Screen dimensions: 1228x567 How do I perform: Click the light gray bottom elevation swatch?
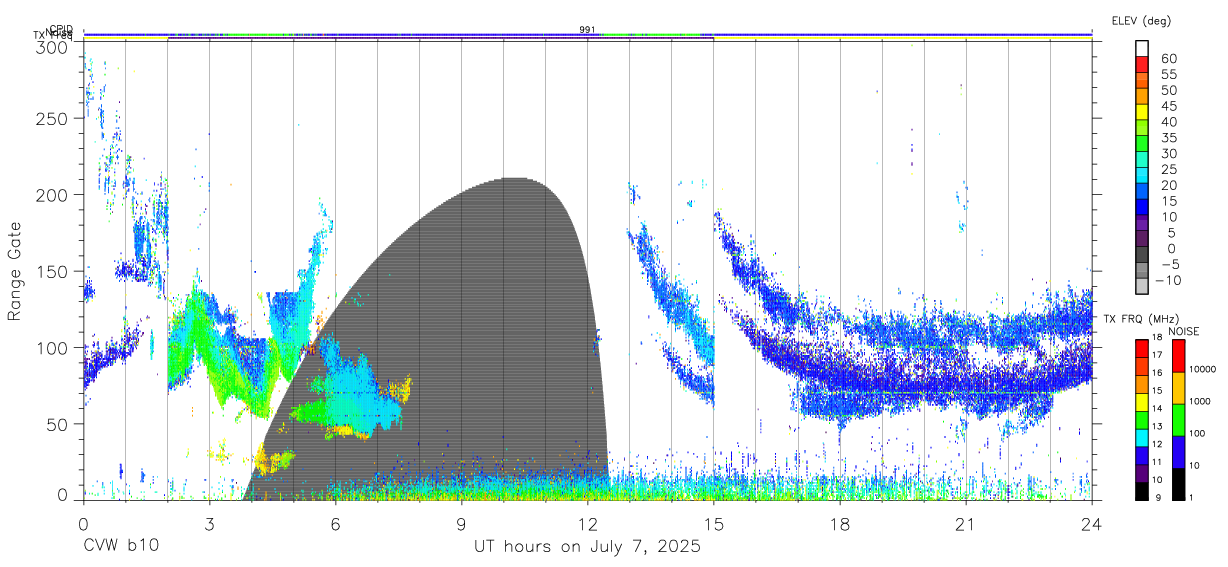1142,287
